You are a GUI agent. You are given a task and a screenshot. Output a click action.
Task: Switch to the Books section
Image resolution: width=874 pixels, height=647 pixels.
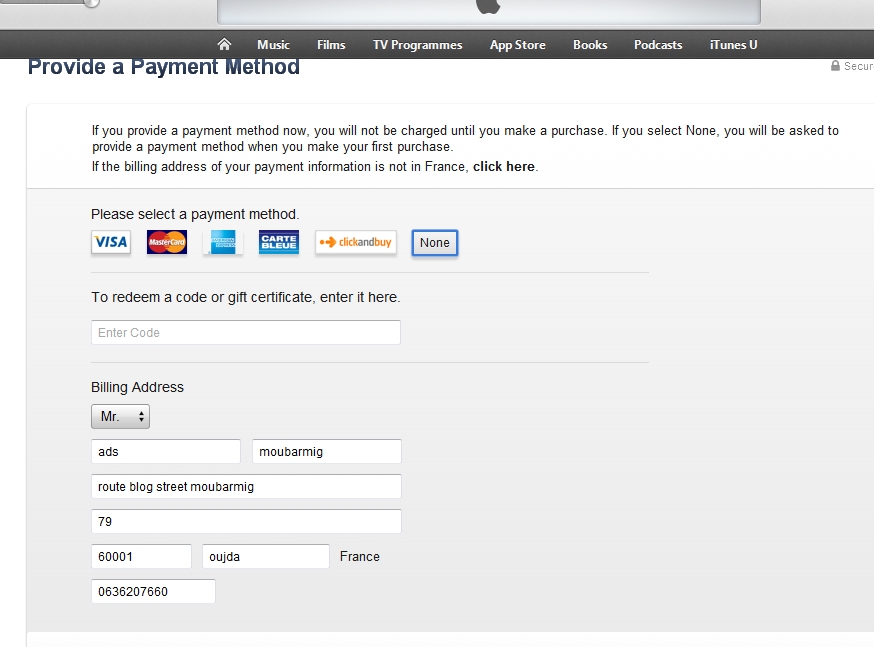[x=590, y=45]
